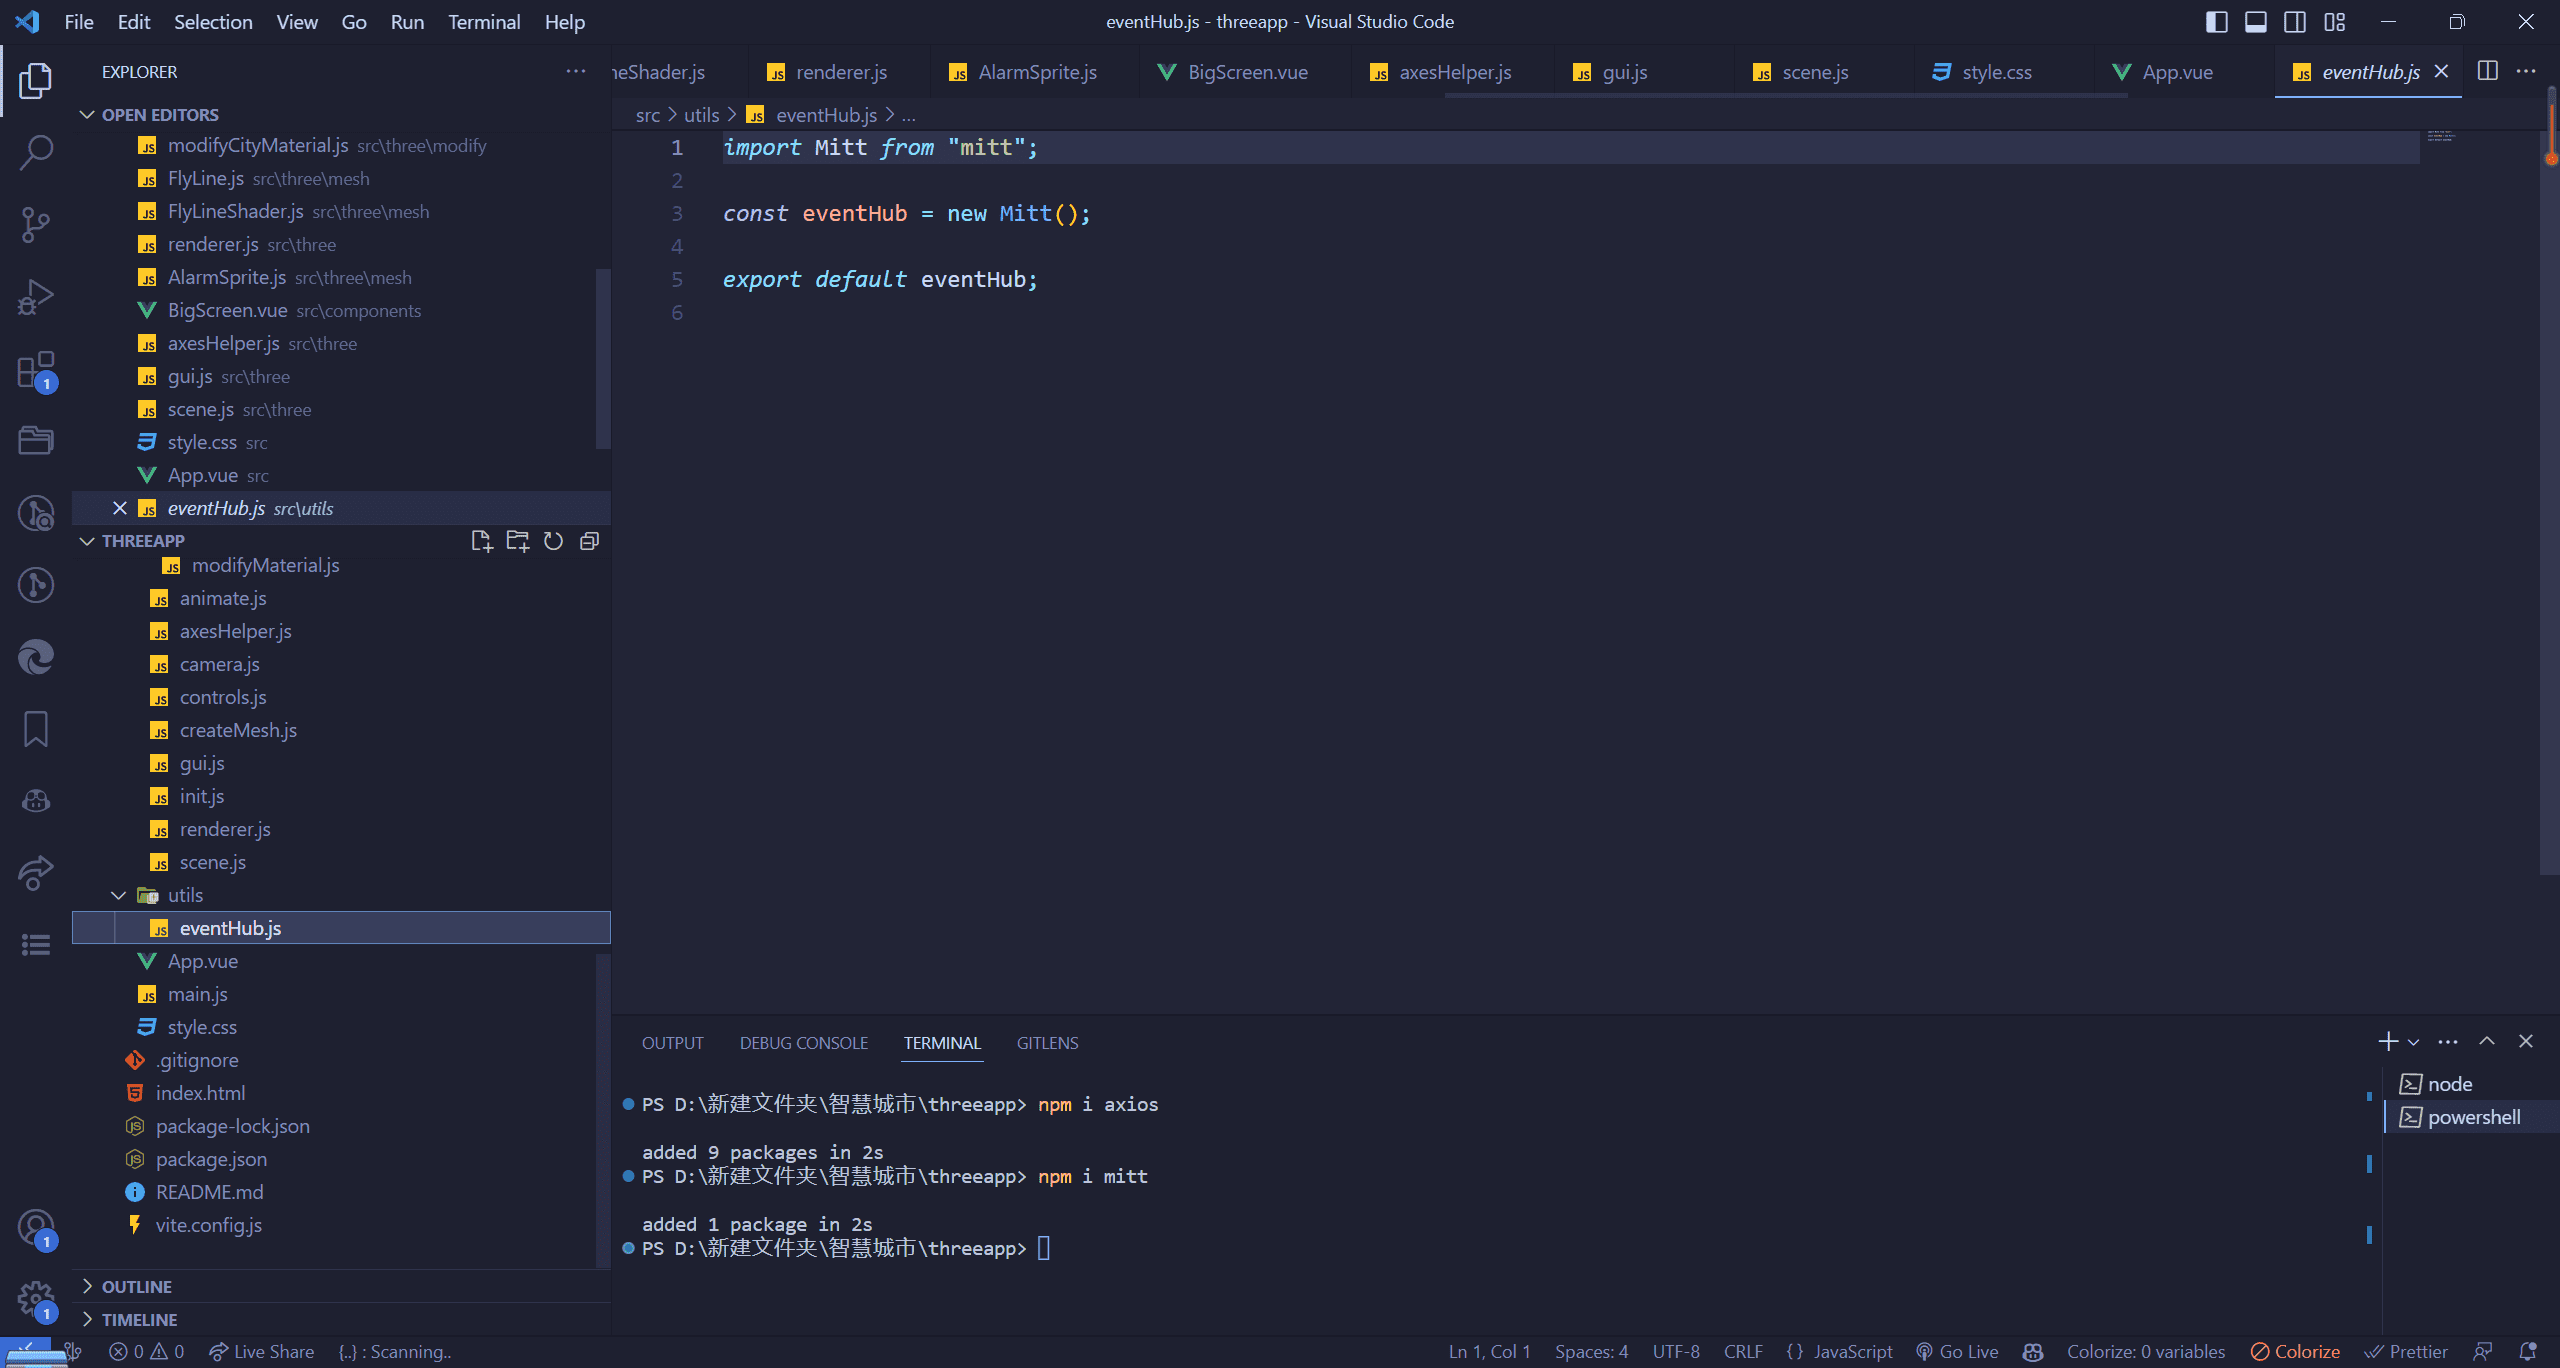Open vite.config.js in the file tree
The width and height of the screenshot is (2560, 1368).
coord(209,1225)
